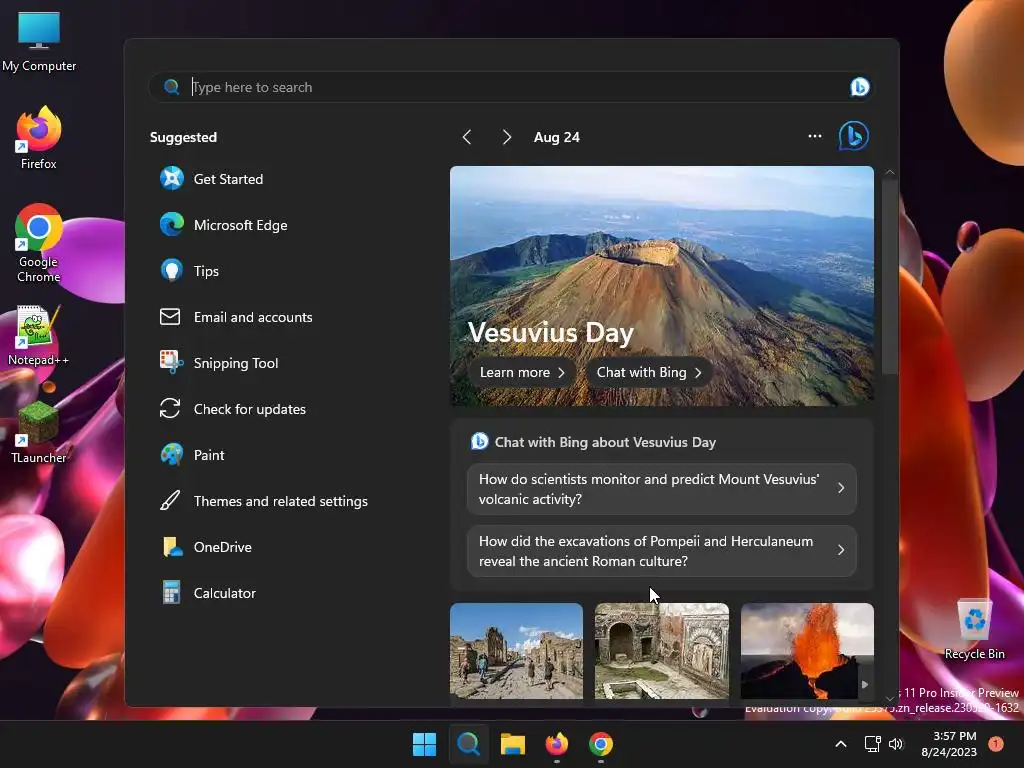Image resolution: width=1024 pixels, height=768 pixels.
Task: Select Firefox desktop shortcut
Action: (x=39, y=138)
